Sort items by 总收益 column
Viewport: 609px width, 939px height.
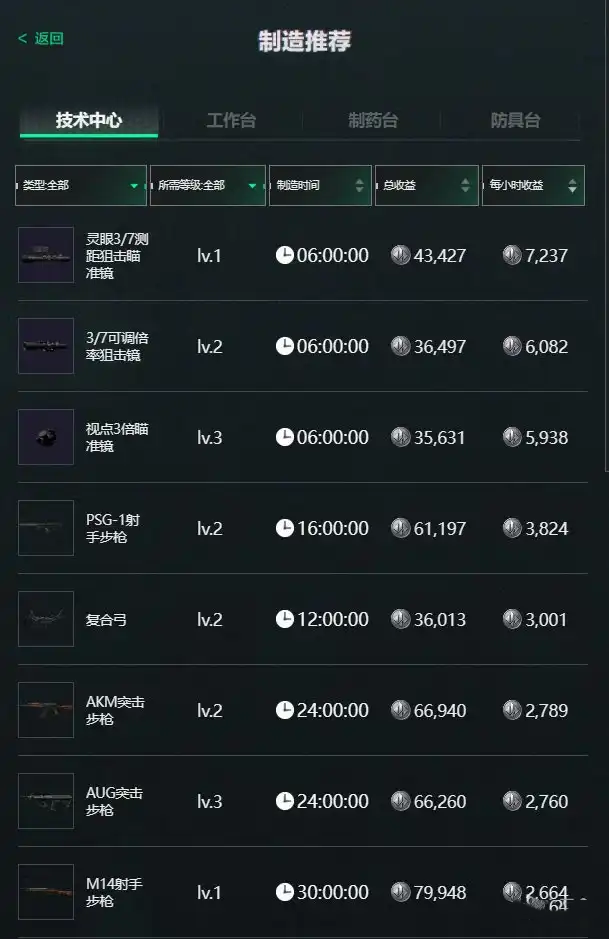[x=426, y=185]
